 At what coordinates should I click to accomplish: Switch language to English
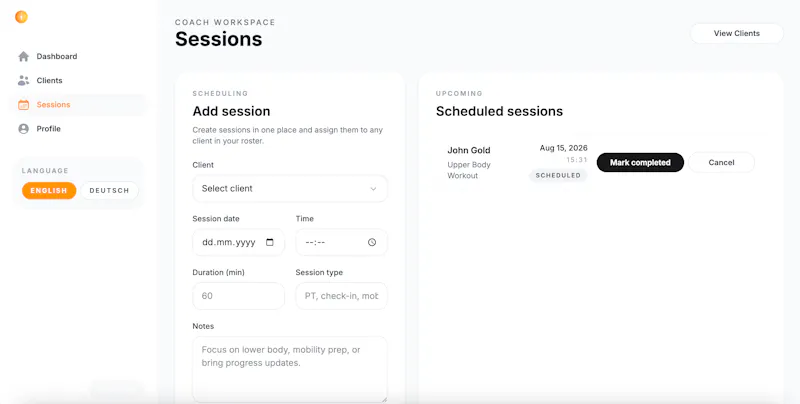[x=49, y=191]
